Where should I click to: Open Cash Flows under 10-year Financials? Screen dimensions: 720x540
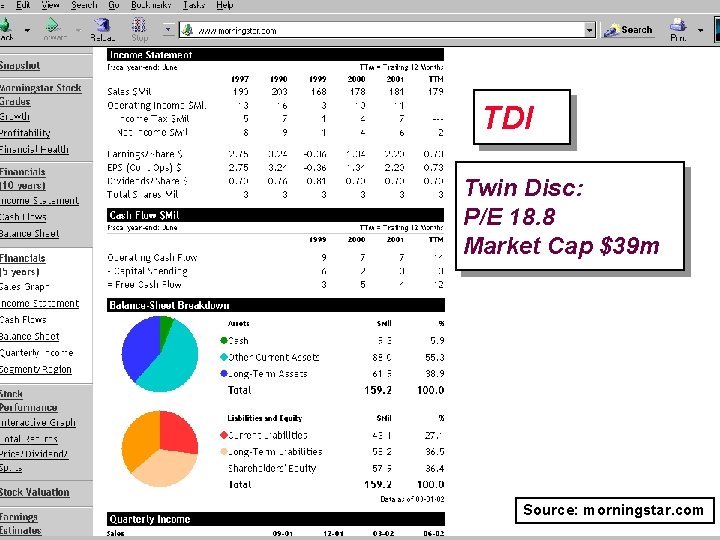pyautogui.click(x=23, y=217)
